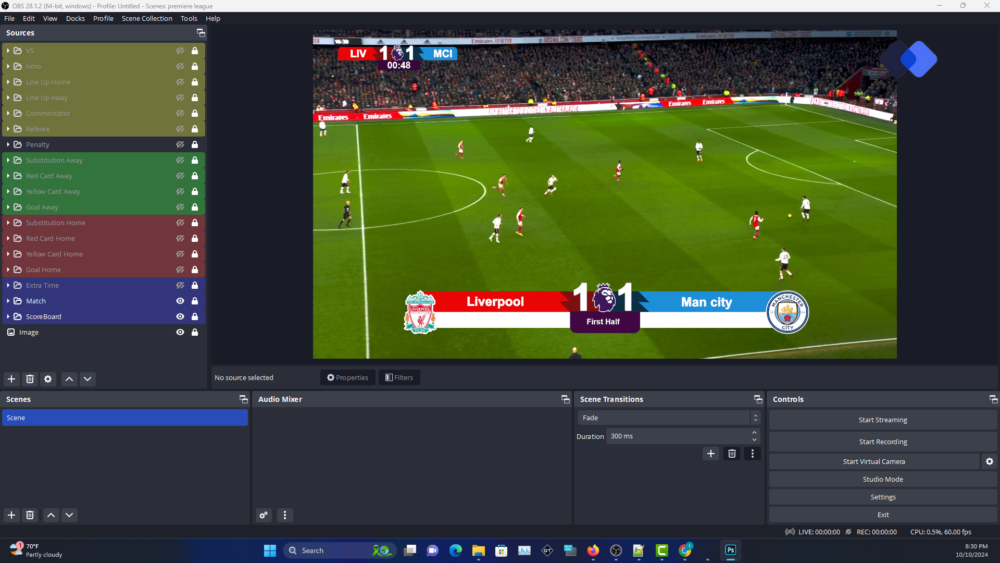Image resolution: width=1000 pixels, height=563 pixels.
Task: Open the Edit menu
Action: (29, 18)
